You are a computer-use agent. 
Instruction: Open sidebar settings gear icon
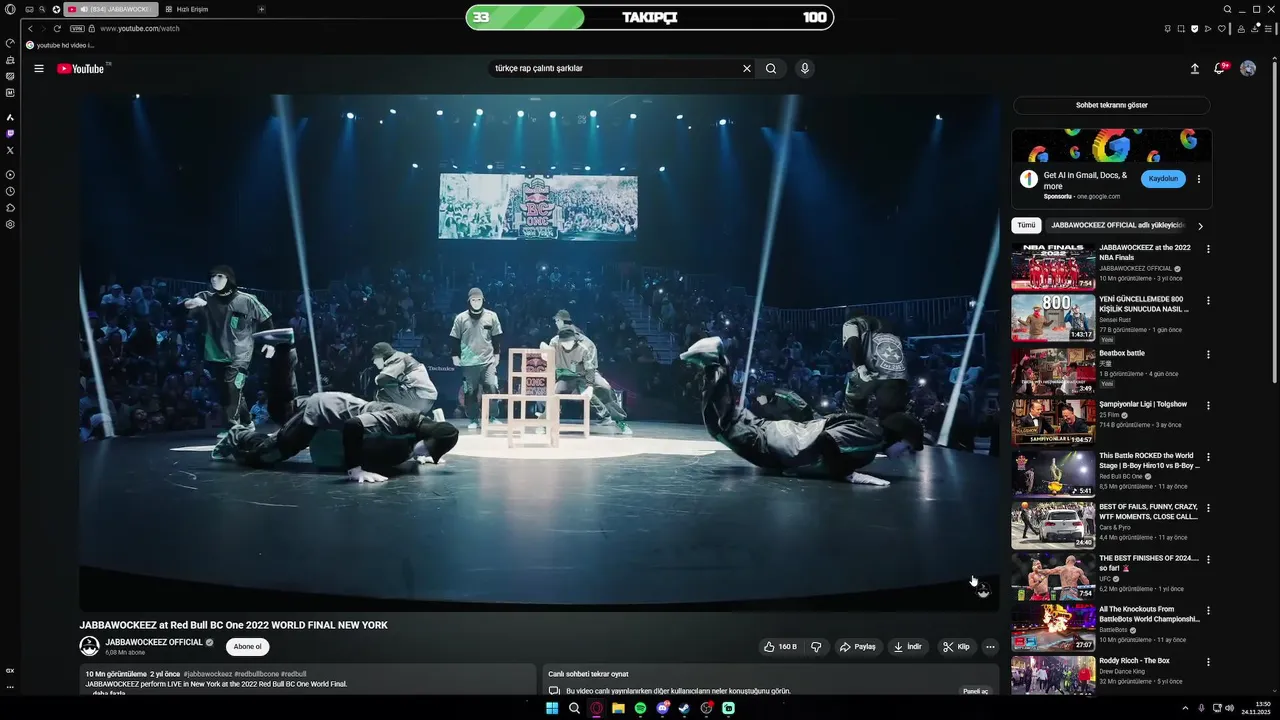click(10, 224)
